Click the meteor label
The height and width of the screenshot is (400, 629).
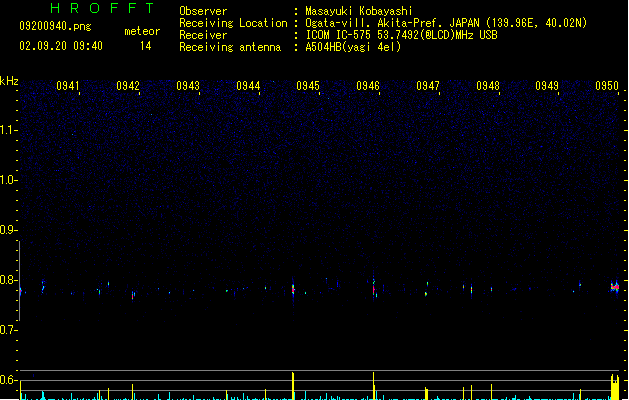tap(142, 31)
